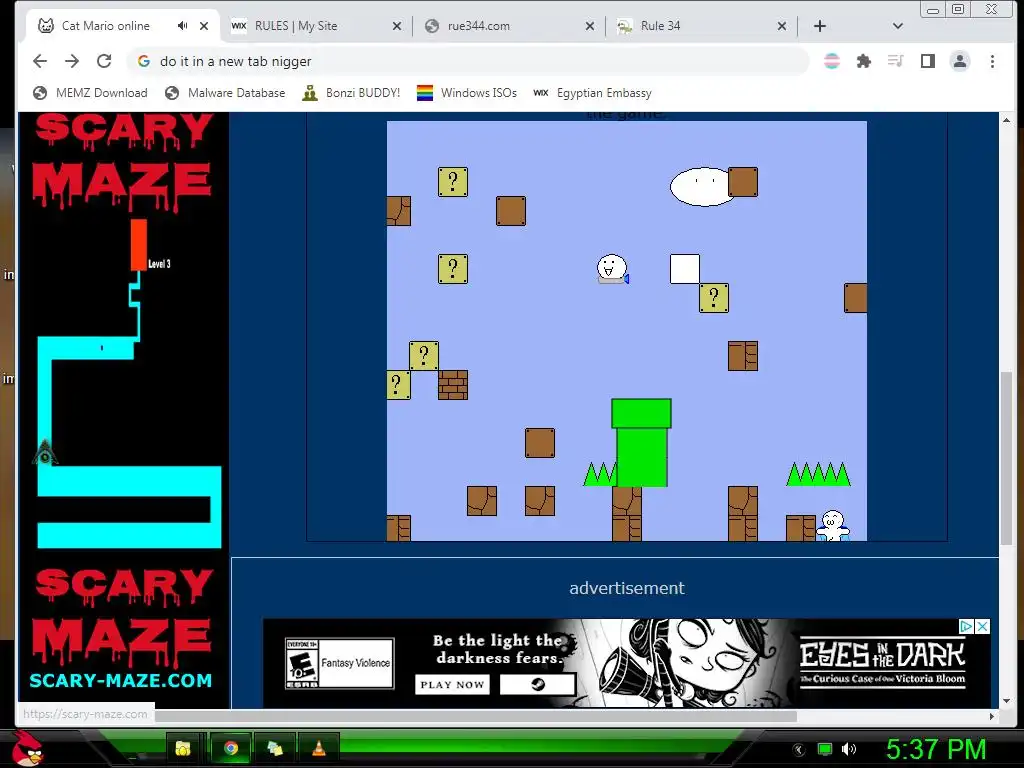Viewport: 1024px width, 768px height.
Task: Click the 5:37 PM taskbar clock
Action: (935, 749)
